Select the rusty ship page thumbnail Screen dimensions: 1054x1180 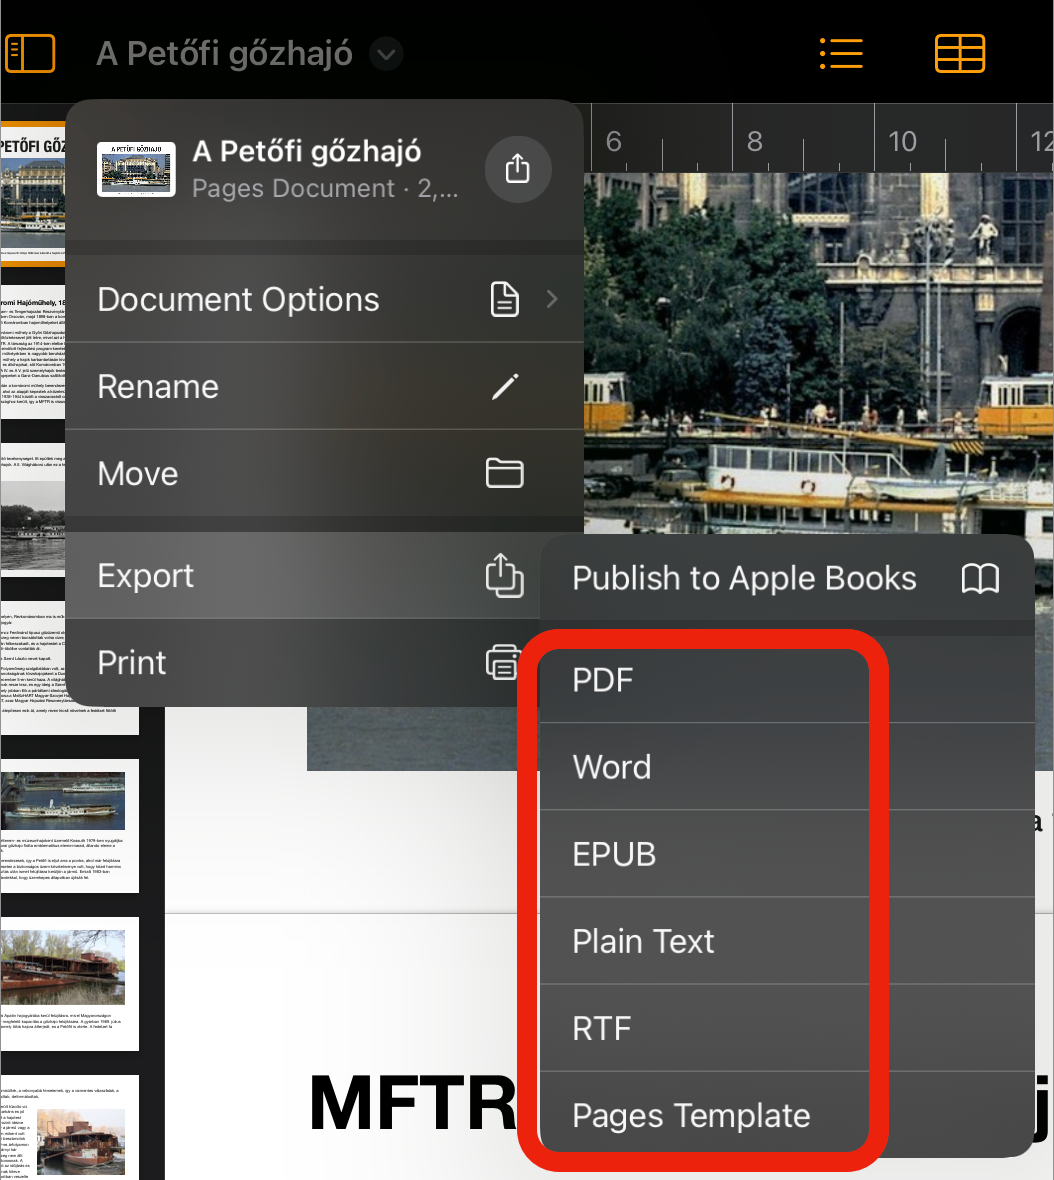70,984
